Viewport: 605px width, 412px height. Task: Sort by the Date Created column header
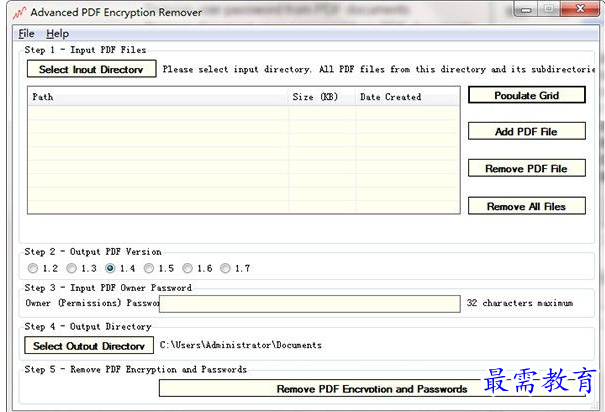coord(407,97)
